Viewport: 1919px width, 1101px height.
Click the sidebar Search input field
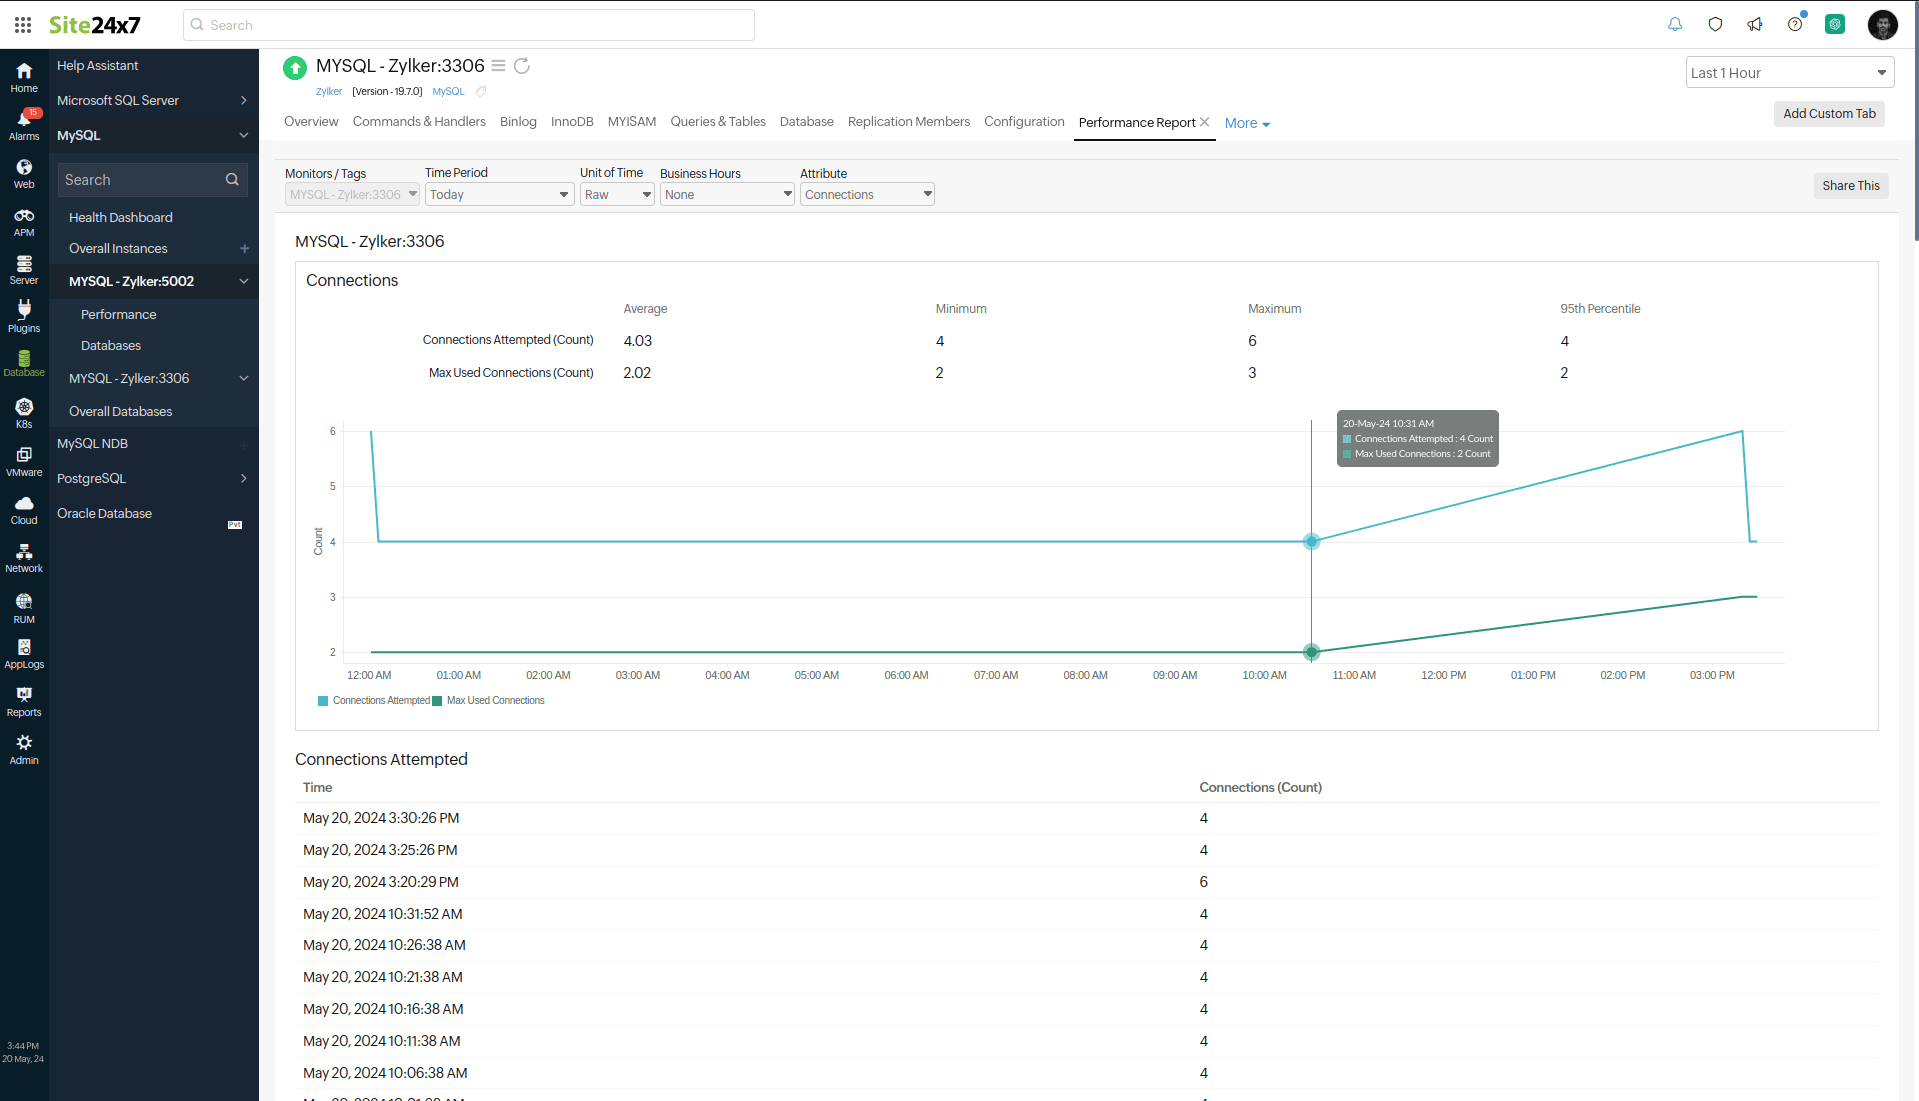142,180
